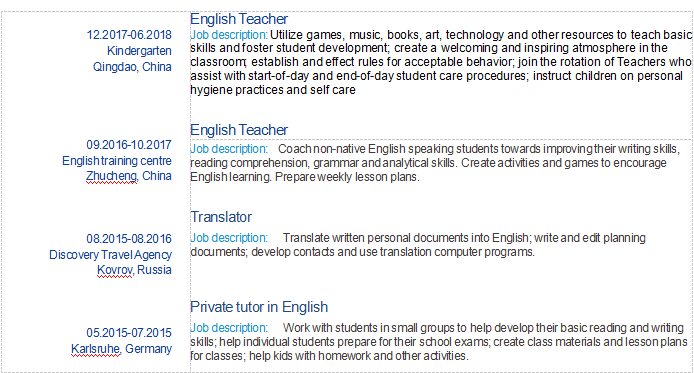The height and width of the screenshot is (373, 694).
Task: Click the date range 08.2015-08.2016
Action: [x=129, y=239]
